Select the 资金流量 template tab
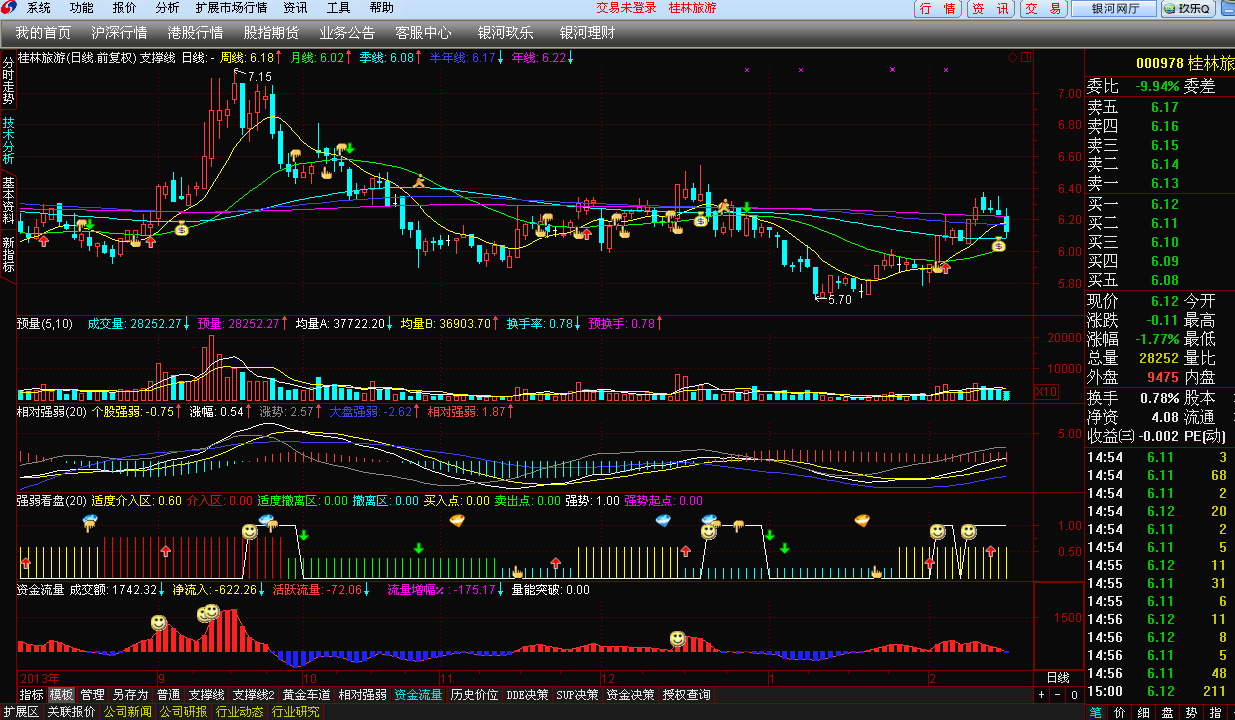This screenshot has height=720, width=1235. [x=418, y=694]
